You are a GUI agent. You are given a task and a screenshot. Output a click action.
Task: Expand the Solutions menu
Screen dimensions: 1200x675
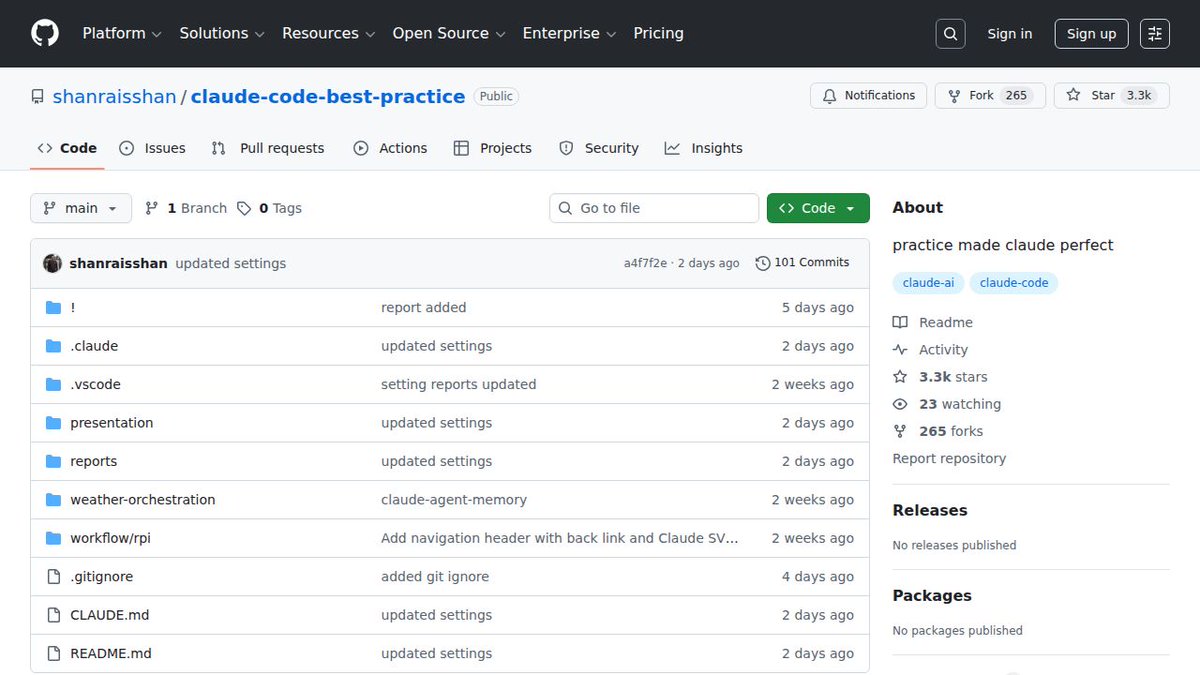(x=222, y=33)
